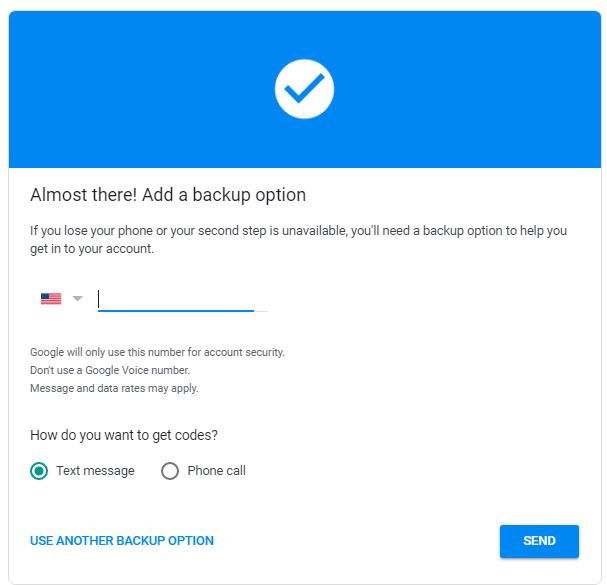This screenshot has width=607, height=585.
Task: Click the white checkmark circle icon
Action: 304,89
